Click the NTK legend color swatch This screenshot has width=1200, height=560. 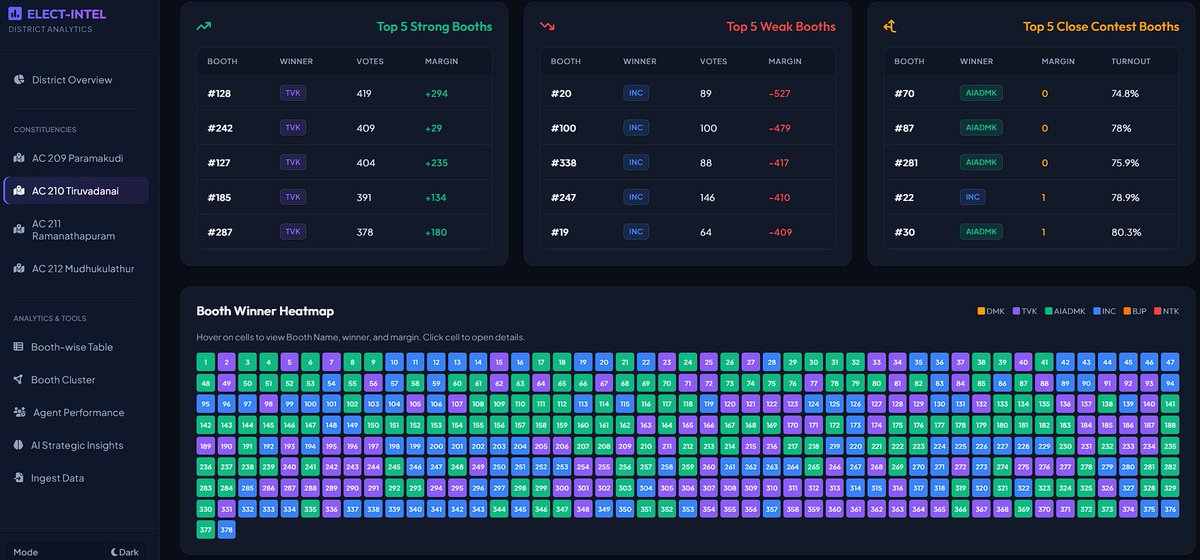[x=1157, y=311]
